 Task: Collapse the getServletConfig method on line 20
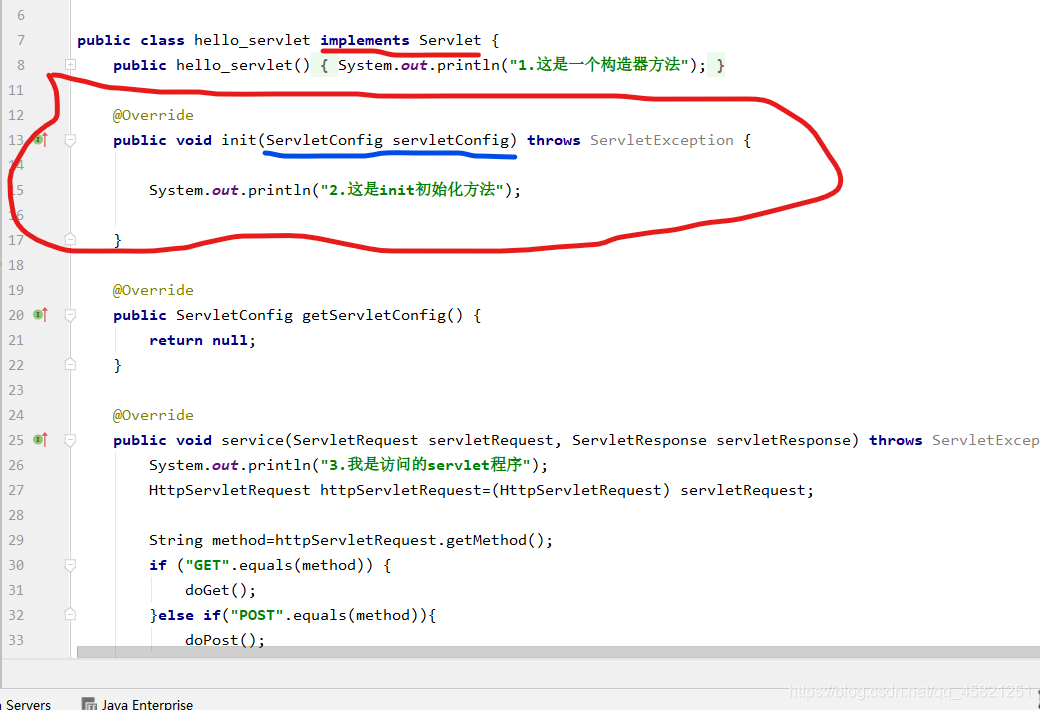[70, 315]
